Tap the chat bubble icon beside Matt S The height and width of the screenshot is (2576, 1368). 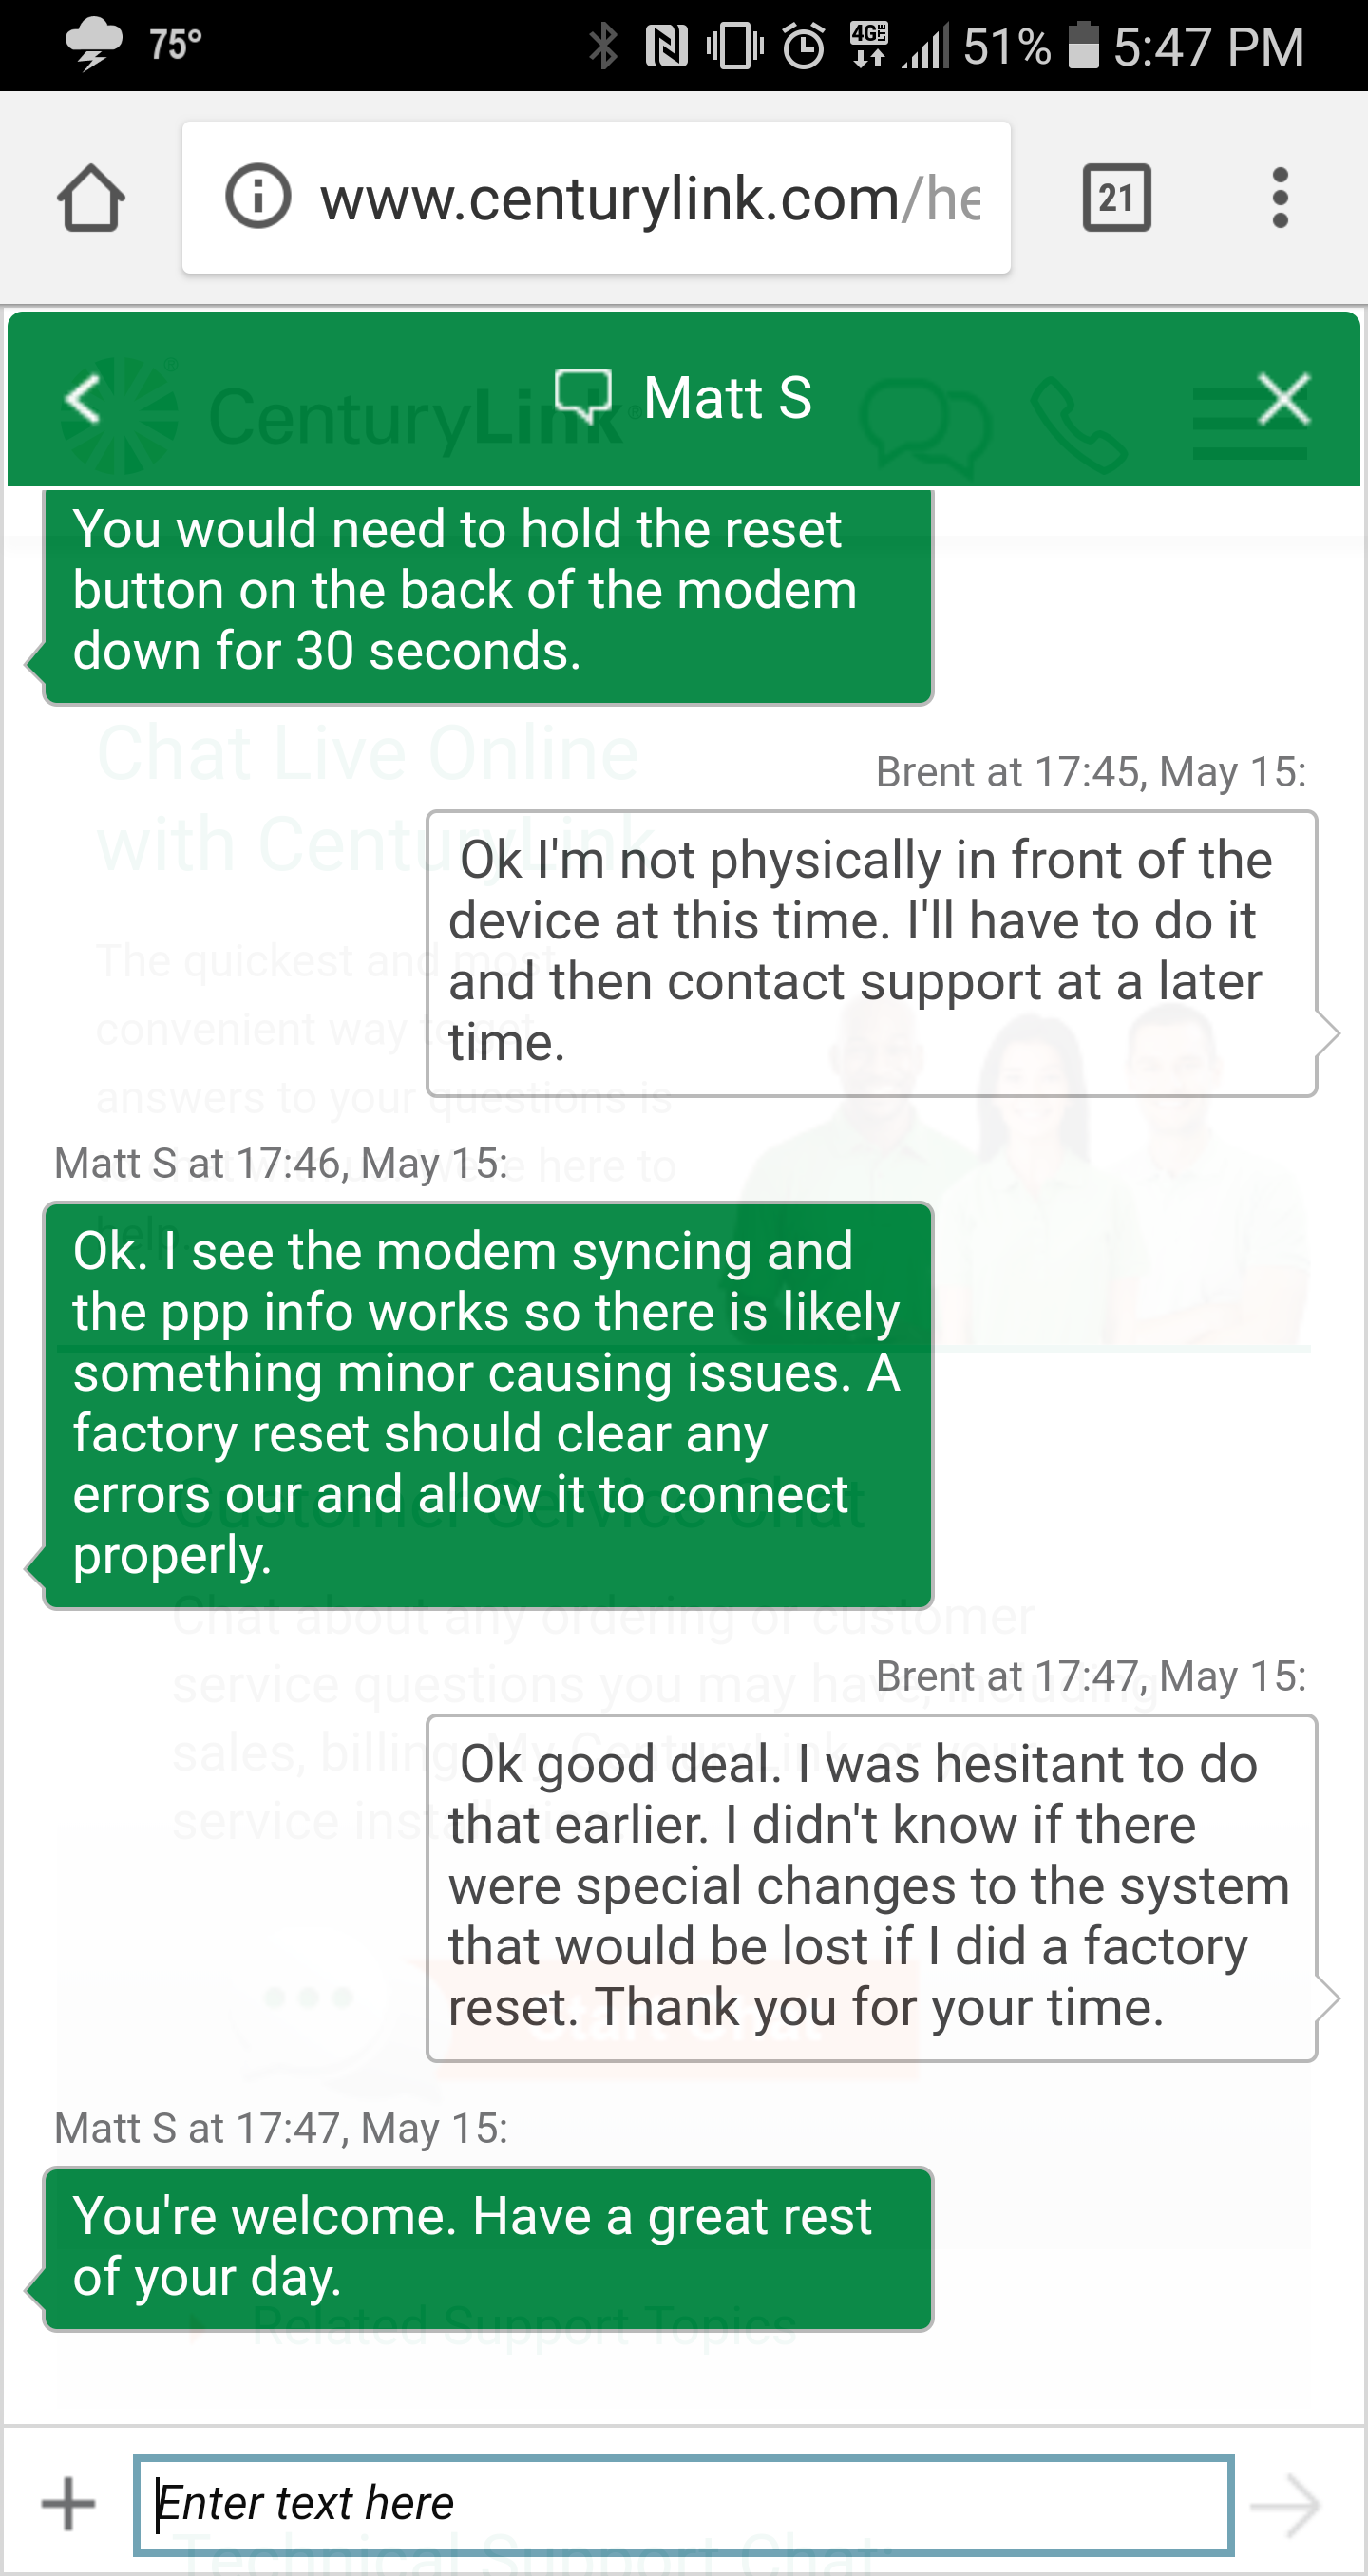(x=583, y=397)
